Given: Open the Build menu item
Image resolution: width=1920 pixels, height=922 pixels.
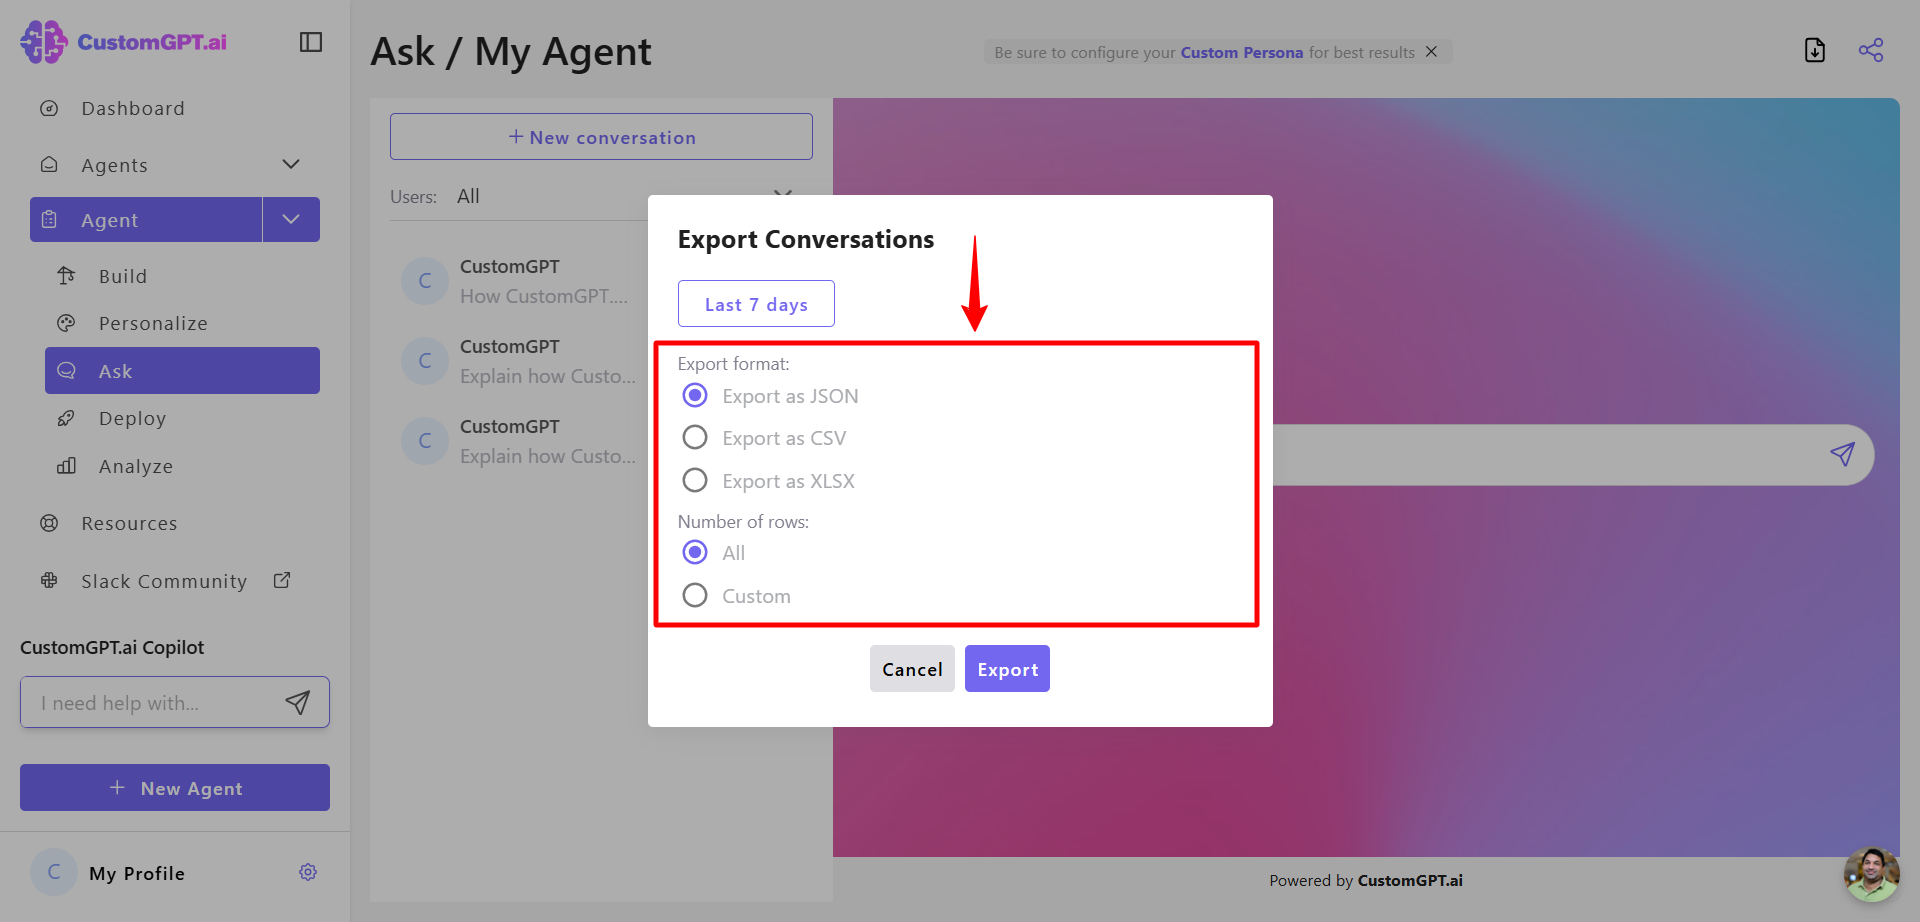Looking at the screenshot, I should click(122, 276).
